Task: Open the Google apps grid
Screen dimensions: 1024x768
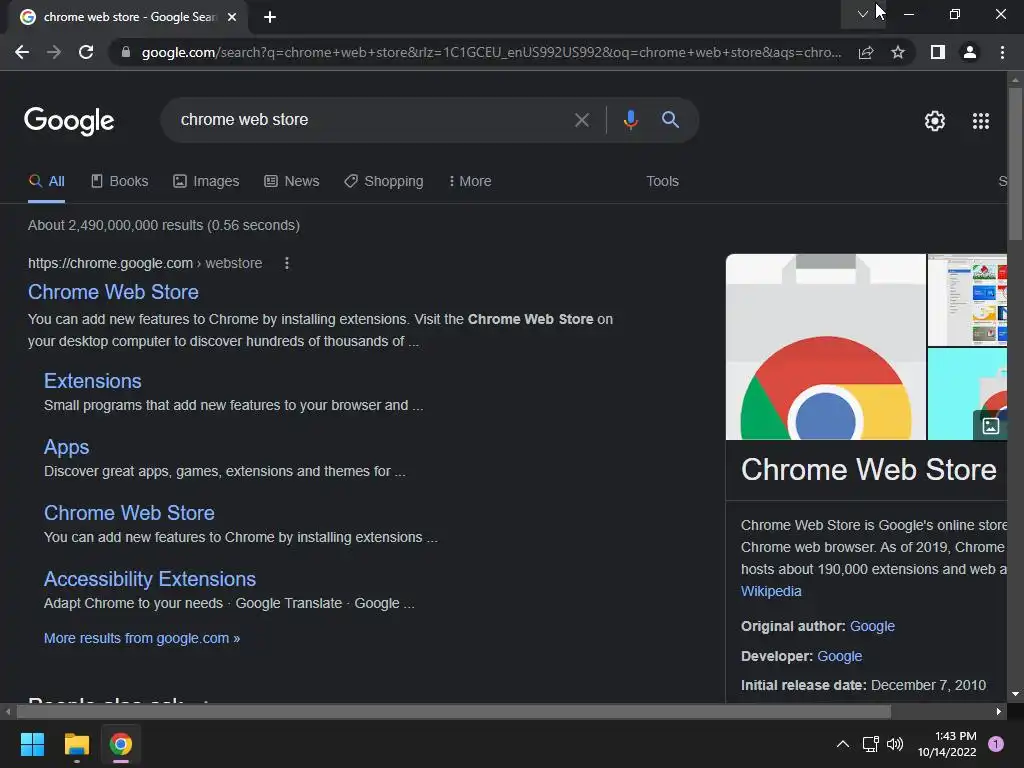Action: (981, 121)
